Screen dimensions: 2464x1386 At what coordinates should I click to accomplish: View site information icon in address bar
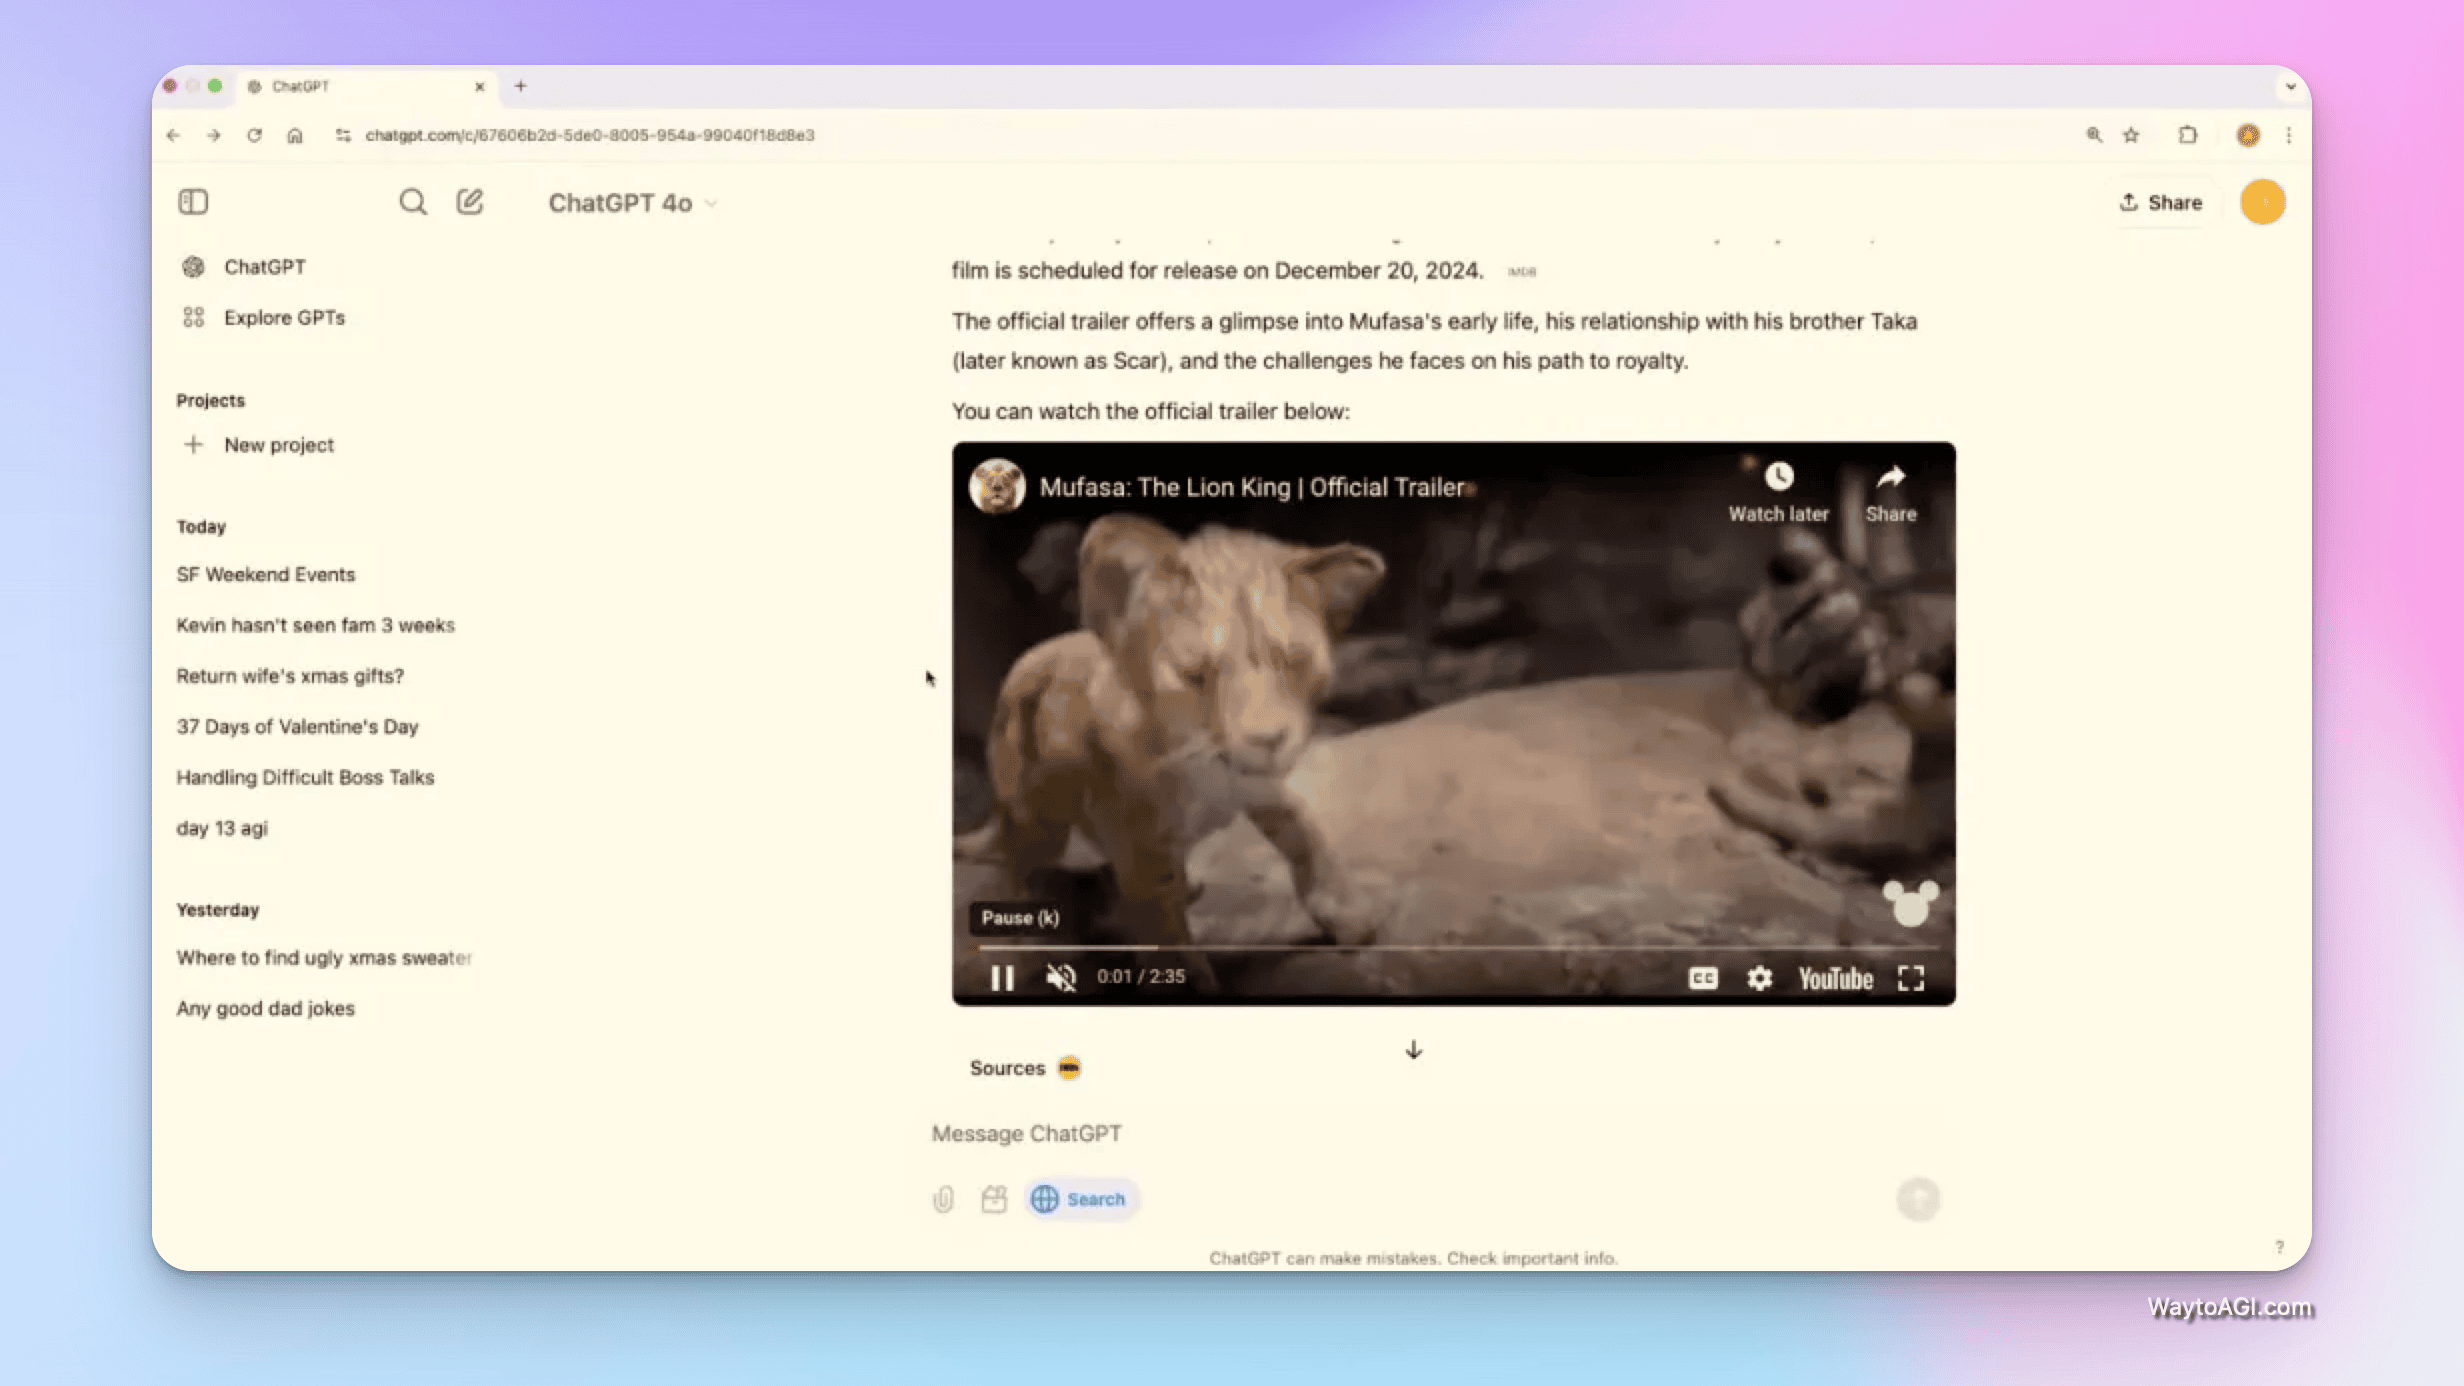343,135
